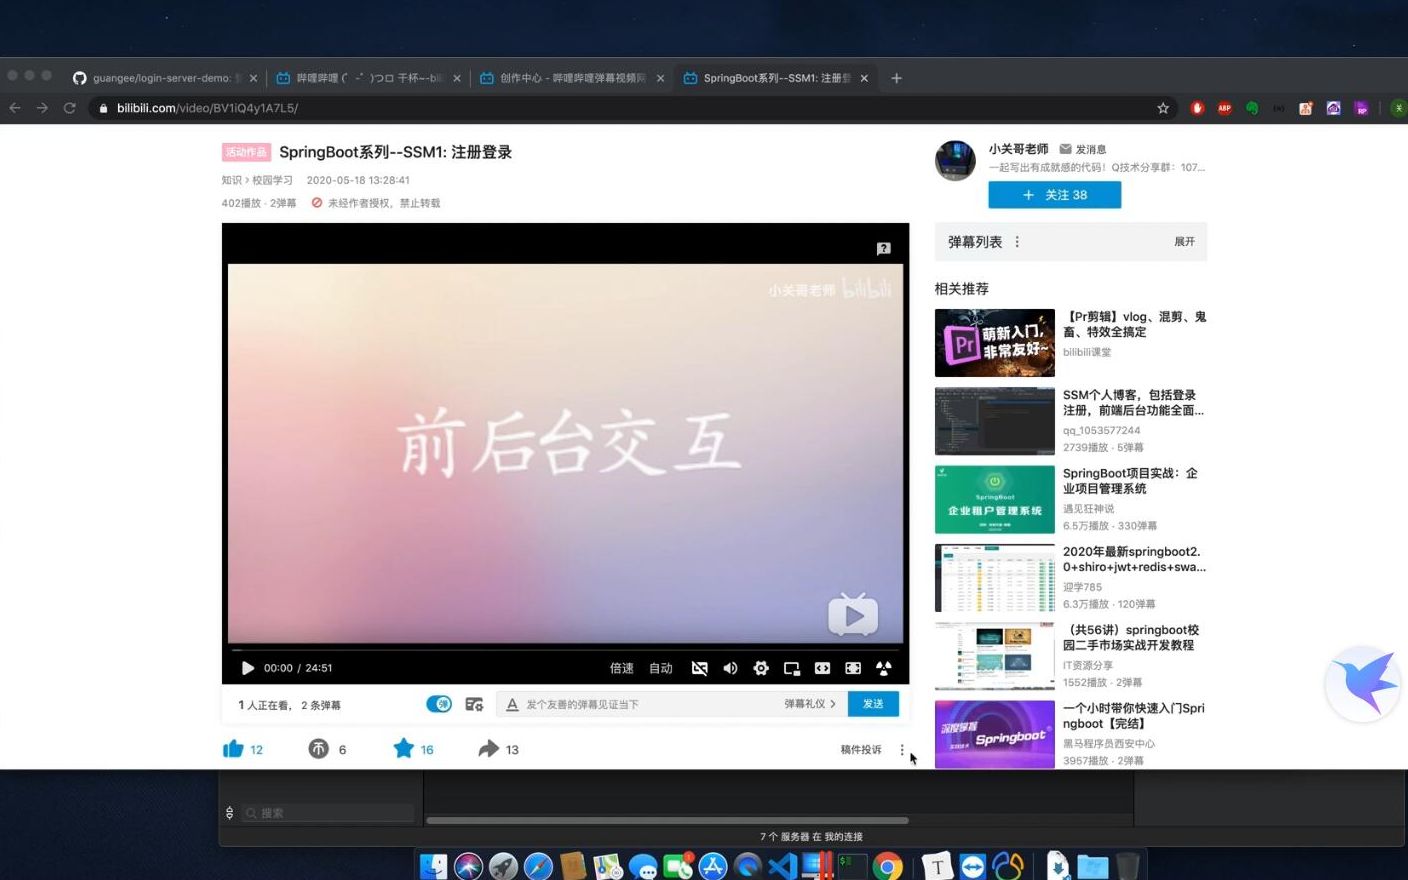Open 弹幕礼仪 etiquette link
This screenshot has width=1408, height=880.
point(810,704)
